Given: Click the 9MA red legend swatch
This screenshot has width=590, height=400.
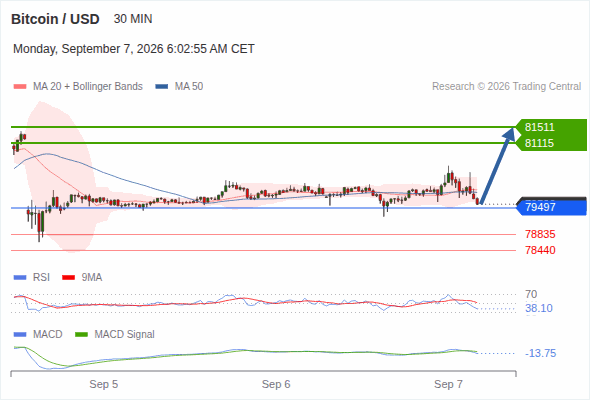Looking at the screenshot, I should coord(68,278).
